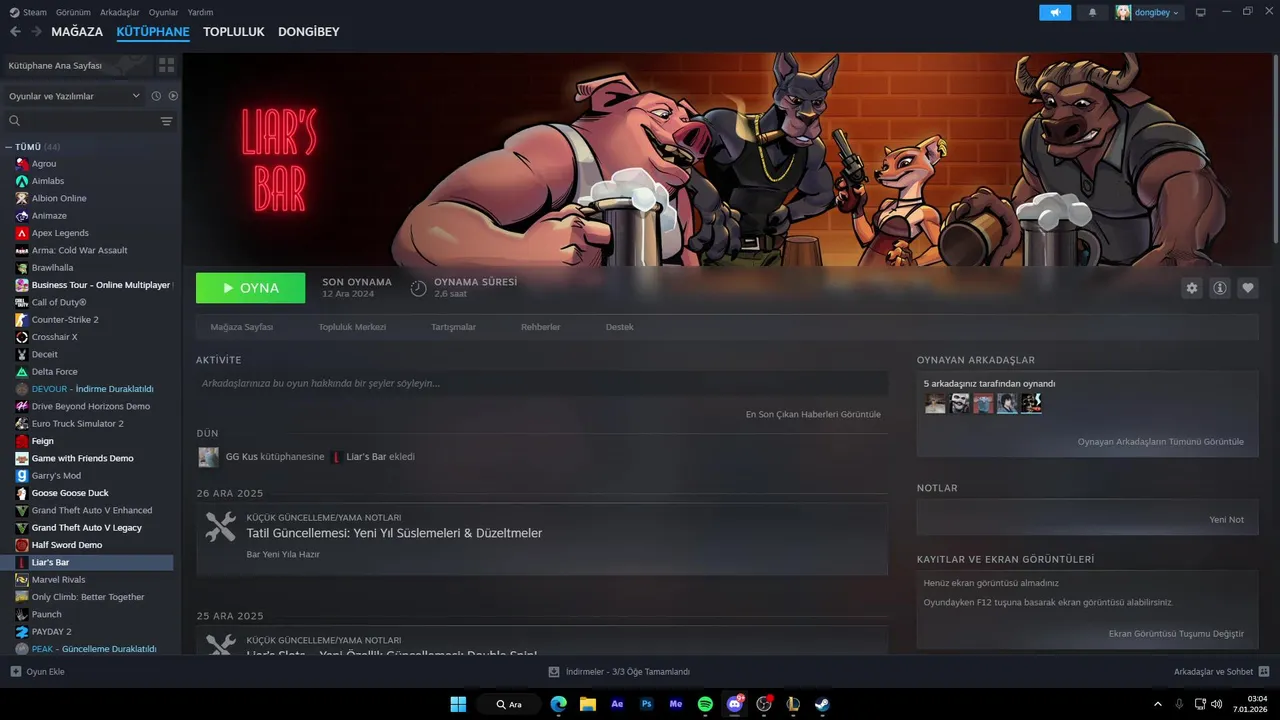Screen dimensions: 1280x720
Task: Open advanced filter options icon
Action: 166,121
